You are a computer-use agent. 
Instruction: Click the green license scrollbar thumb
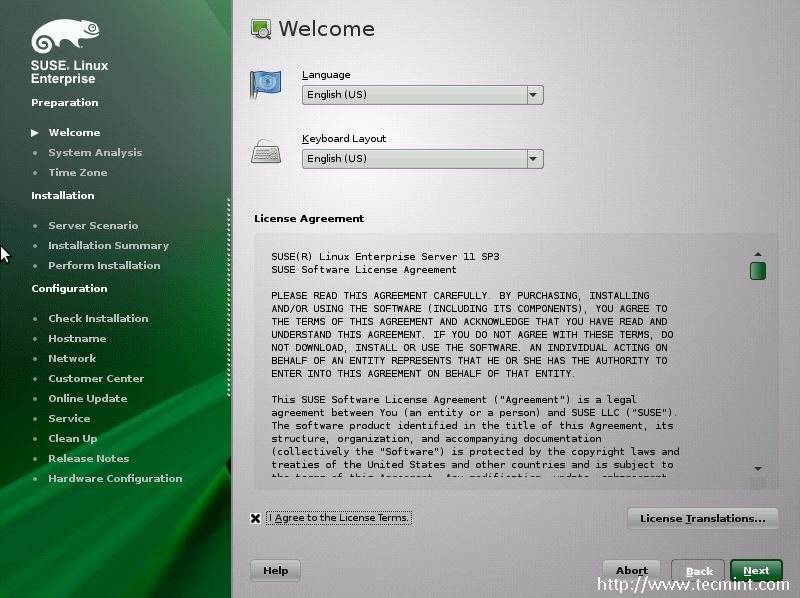coord(758,271)
